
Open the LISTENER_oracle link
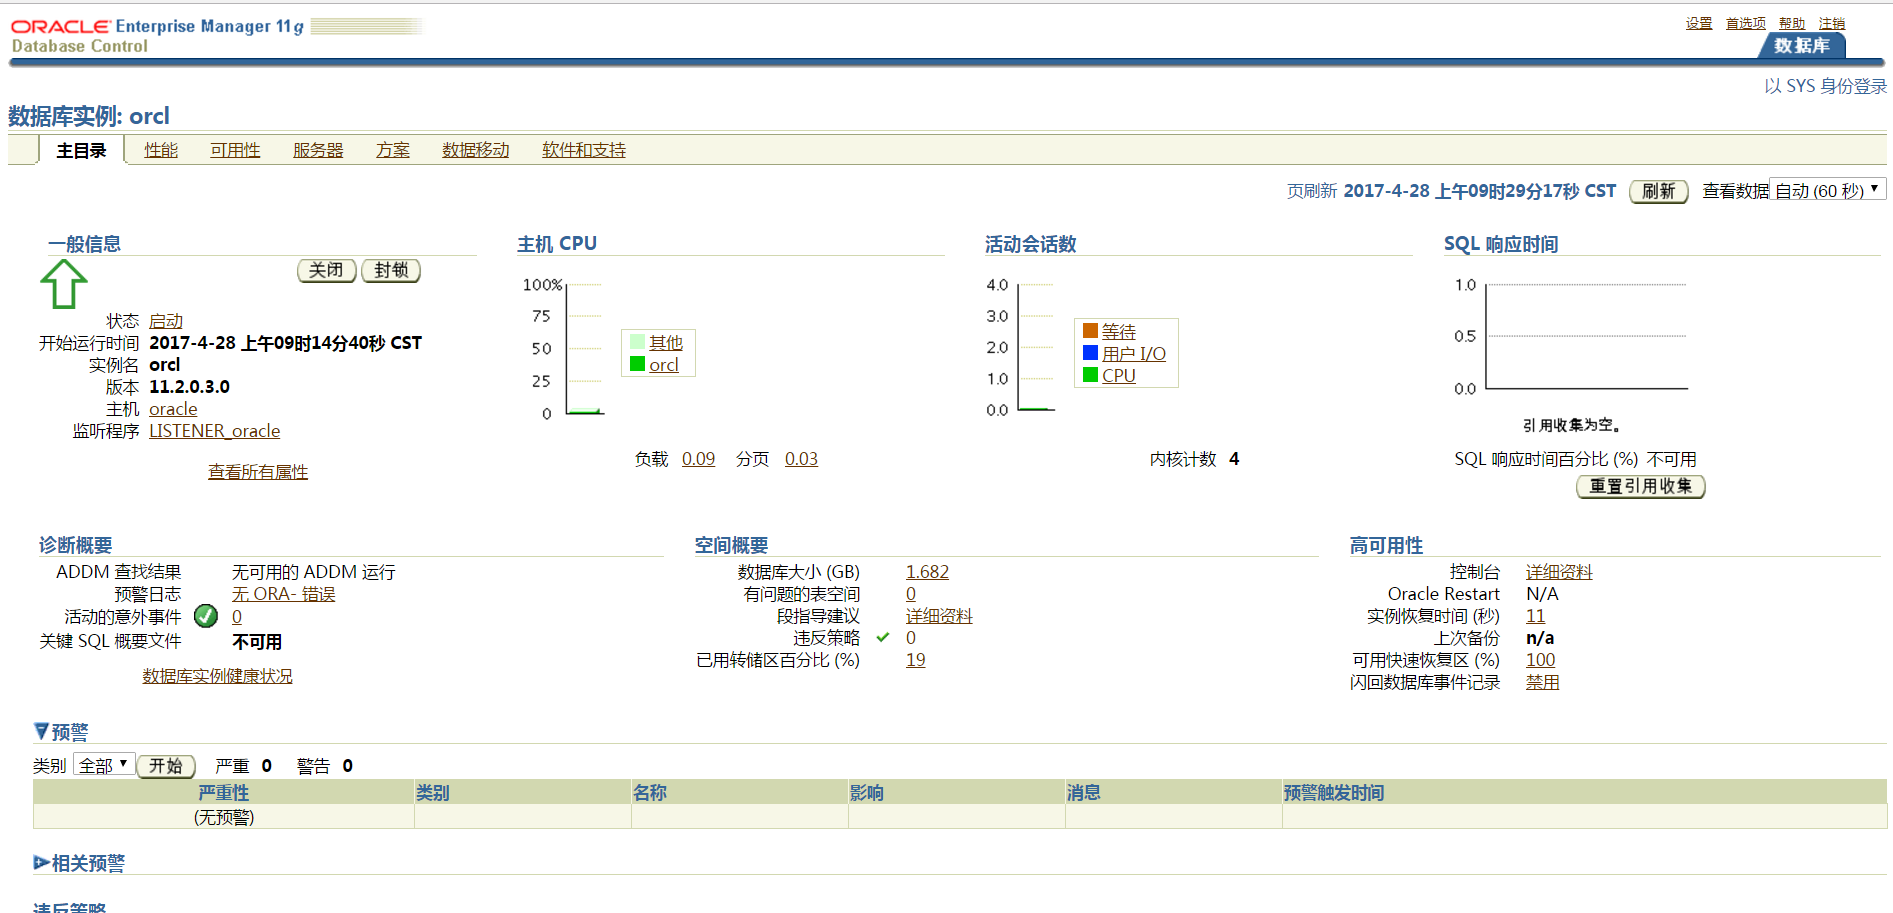pos(214,431)
